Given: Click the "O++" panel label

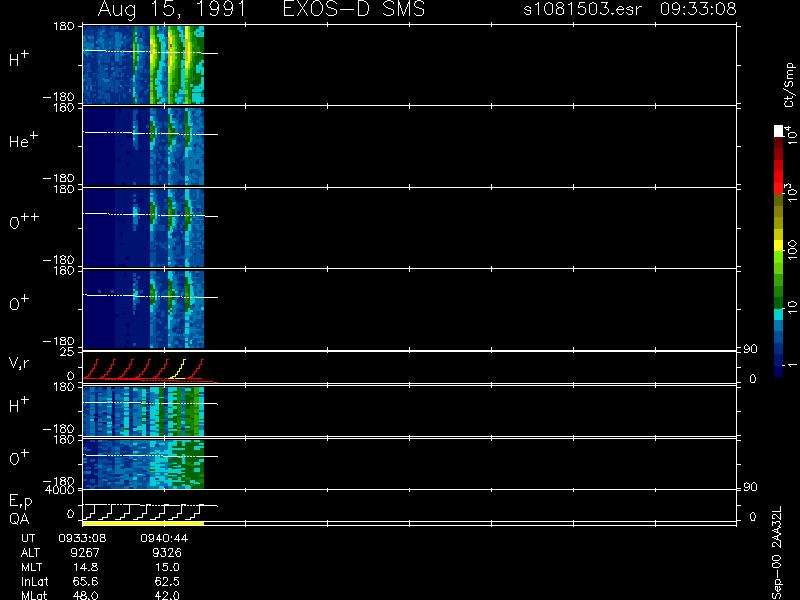Looking at the screenshot, I should tap(24, 220).
